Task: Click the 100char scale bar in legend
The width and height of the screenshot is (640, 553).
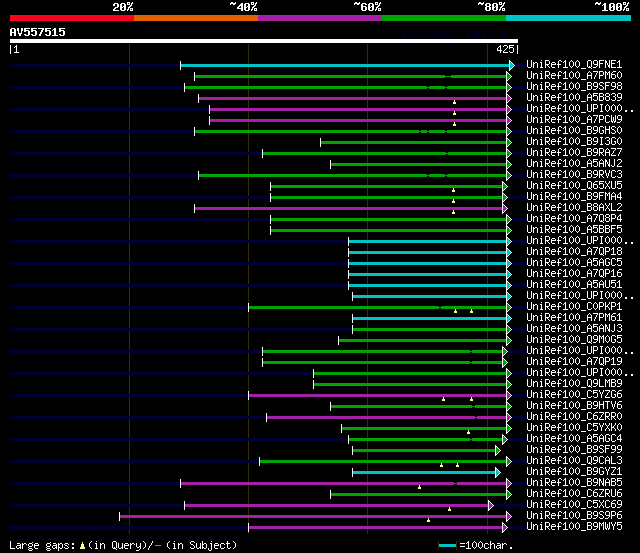Action: (447, 546)
